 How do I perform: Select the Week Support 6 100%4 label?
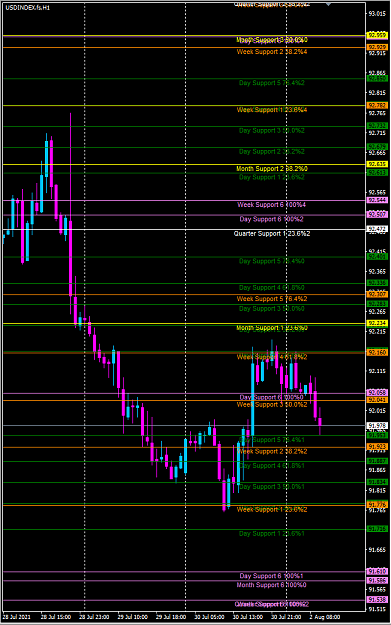[272, 204]
